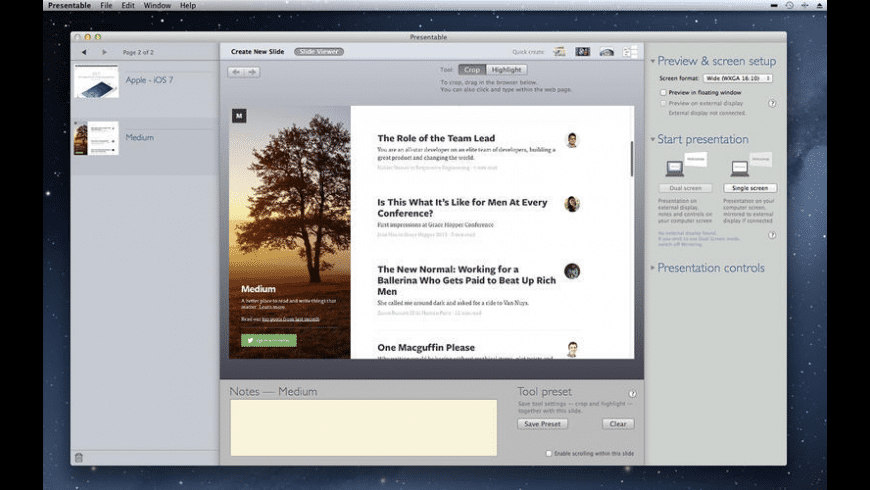The height and width of the screenshot is (490, 870).
Task: Click 'External display not connected.' text
Action: [x=707, y=113]
